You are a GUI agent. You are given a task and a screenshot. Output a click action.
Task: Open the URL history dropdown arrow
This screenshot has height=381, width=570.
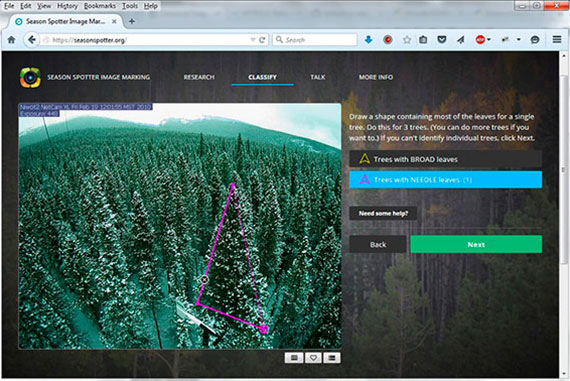click(253, 40)
